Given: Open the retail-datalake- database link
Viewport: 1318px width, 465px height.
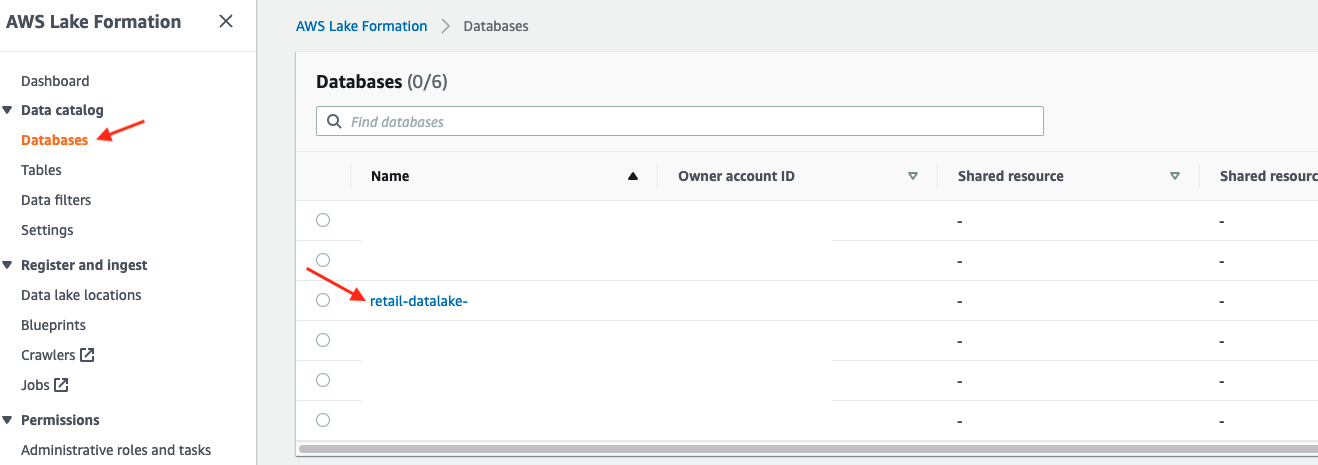Looking at the screenshot, I should click(x=418, y=301).
